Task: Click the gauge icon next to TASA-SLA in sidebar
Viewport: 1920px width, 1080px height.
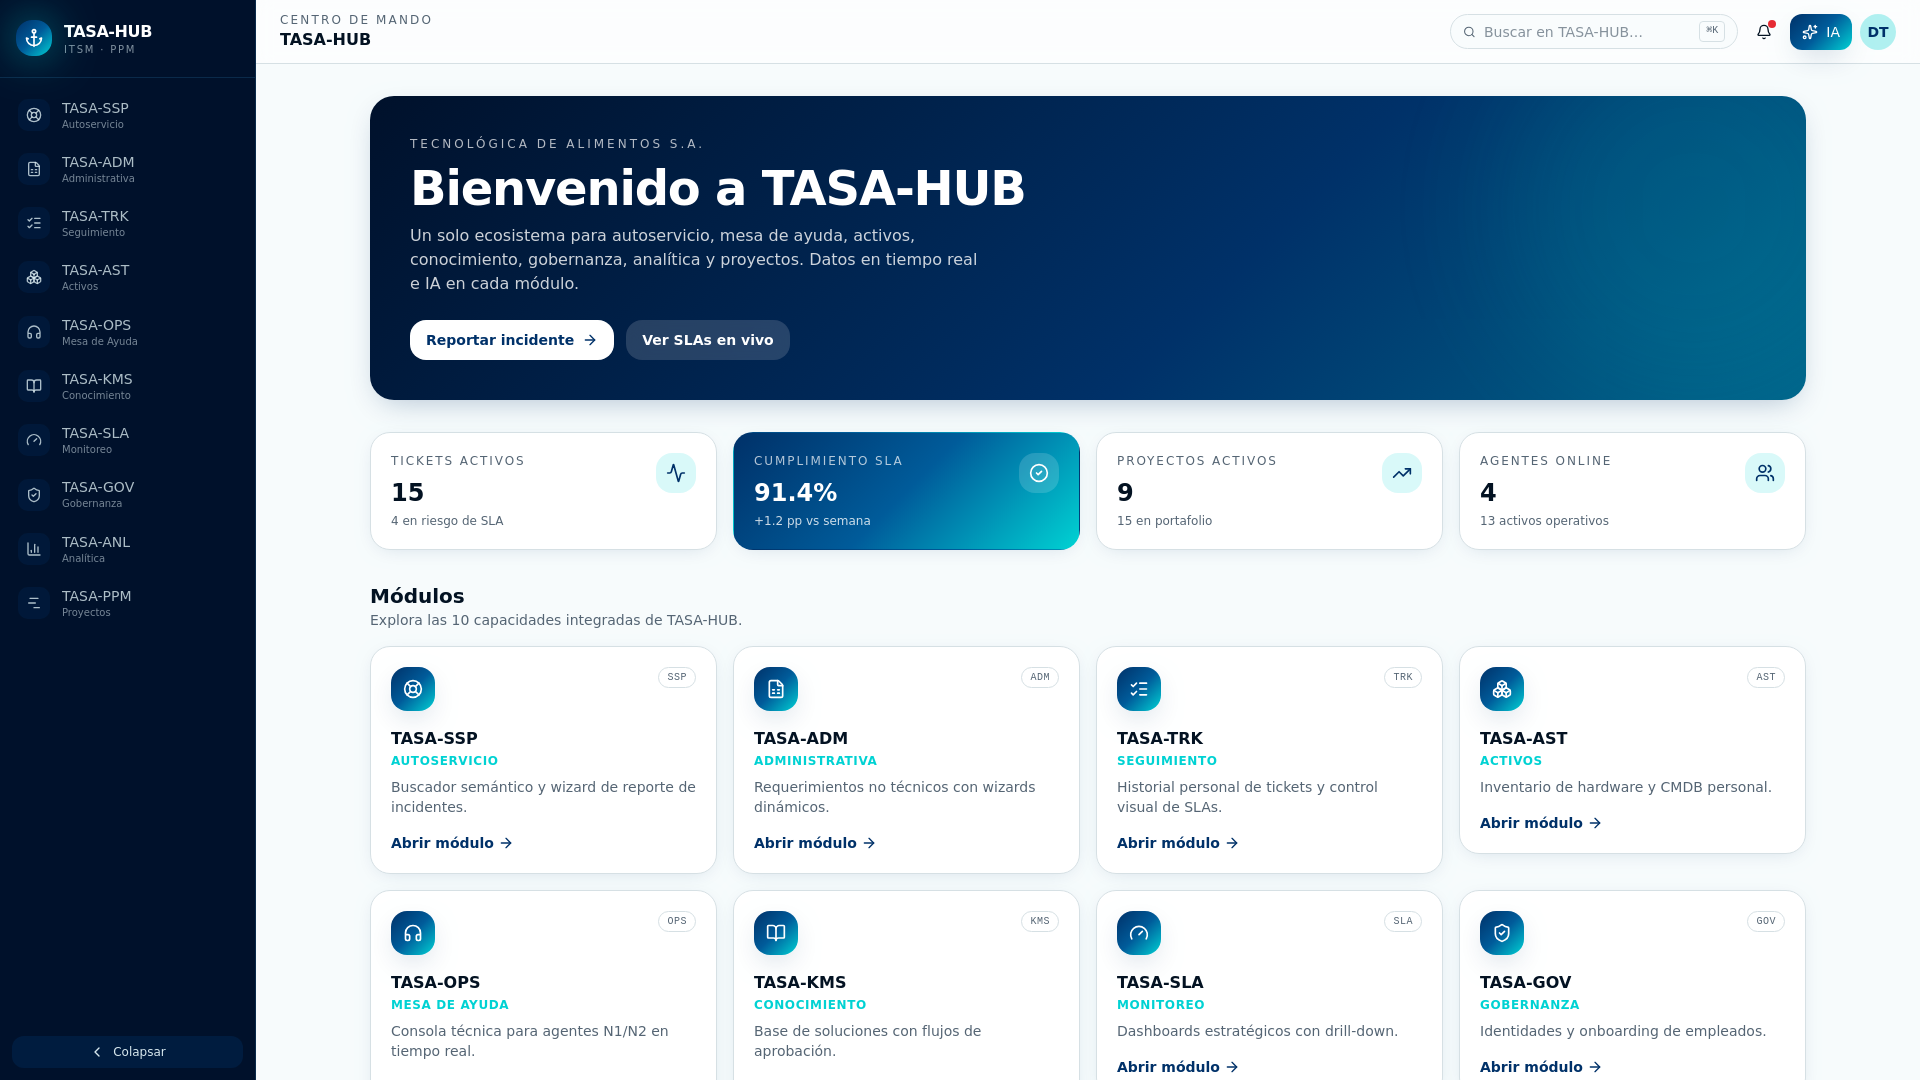Action: point(34,440)
